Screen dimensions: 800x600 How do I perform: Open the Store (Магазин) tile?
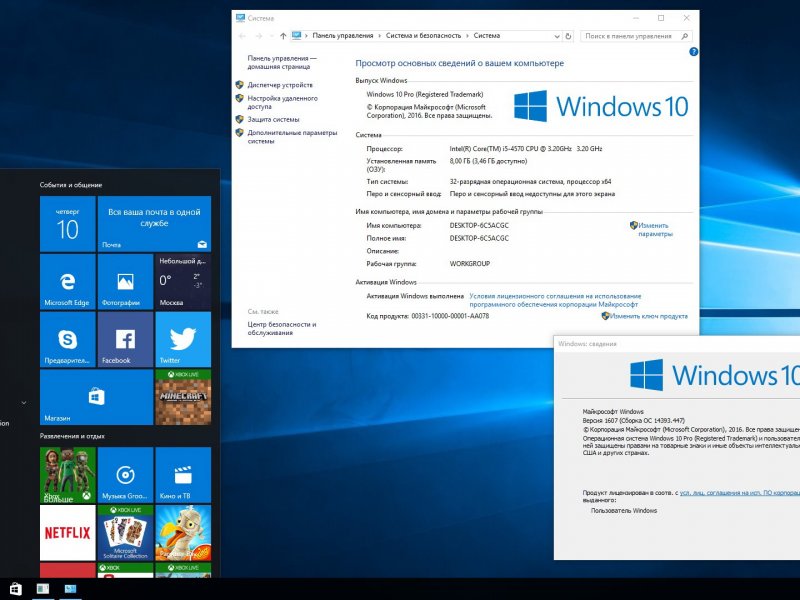pos(96,397)
